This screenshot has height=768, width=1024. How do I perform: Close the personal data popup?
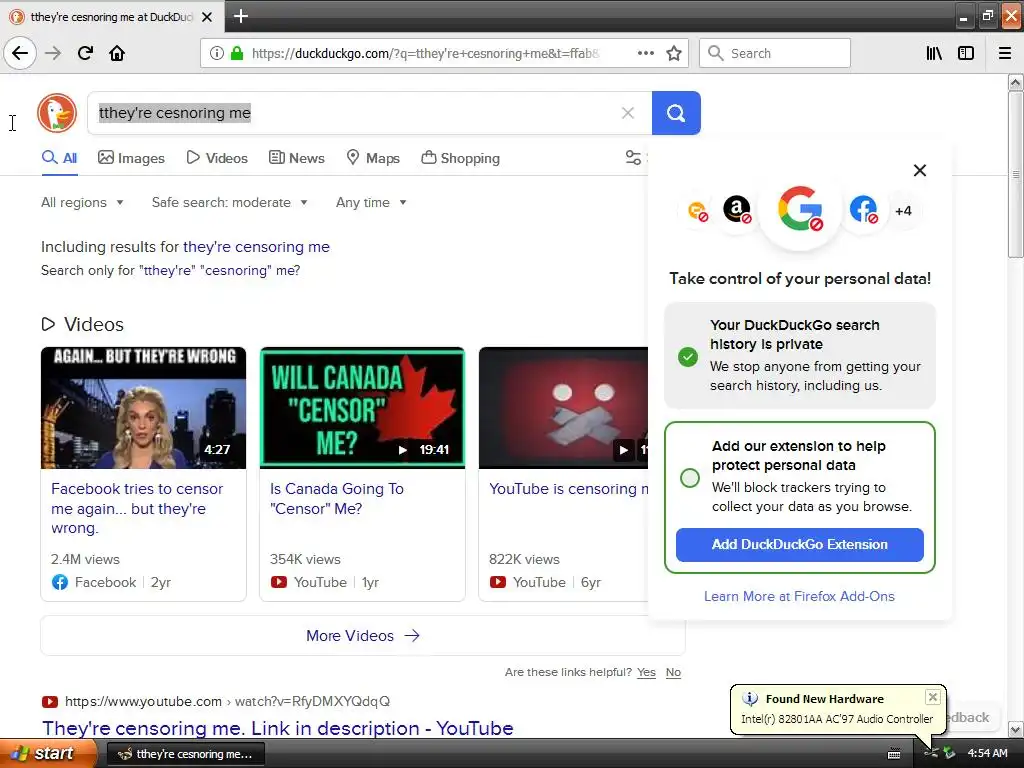click(920, 170)
